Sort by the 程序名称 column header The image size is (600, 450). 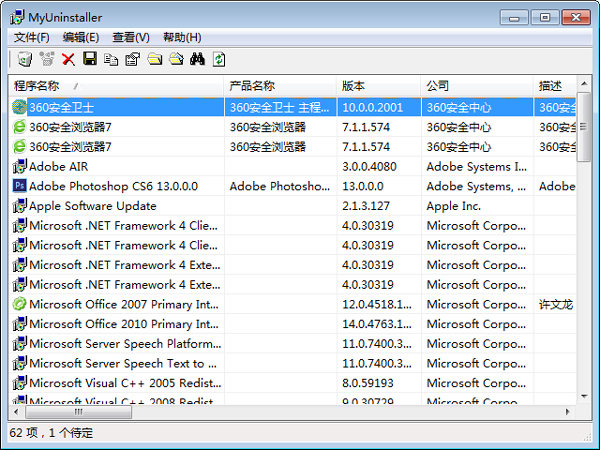tap(116, 86)
